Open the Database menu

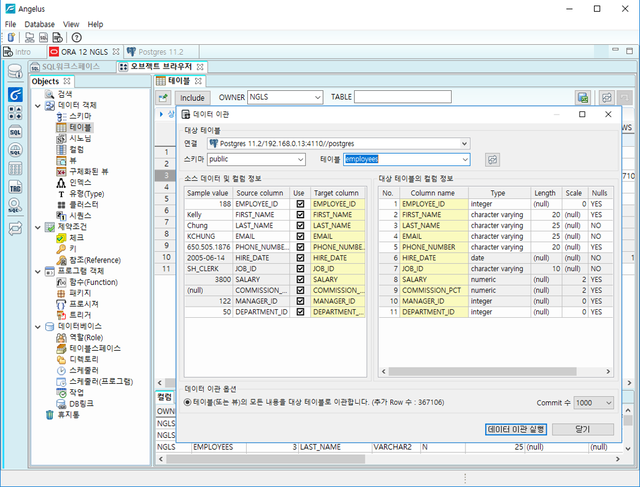click(40, 24)
